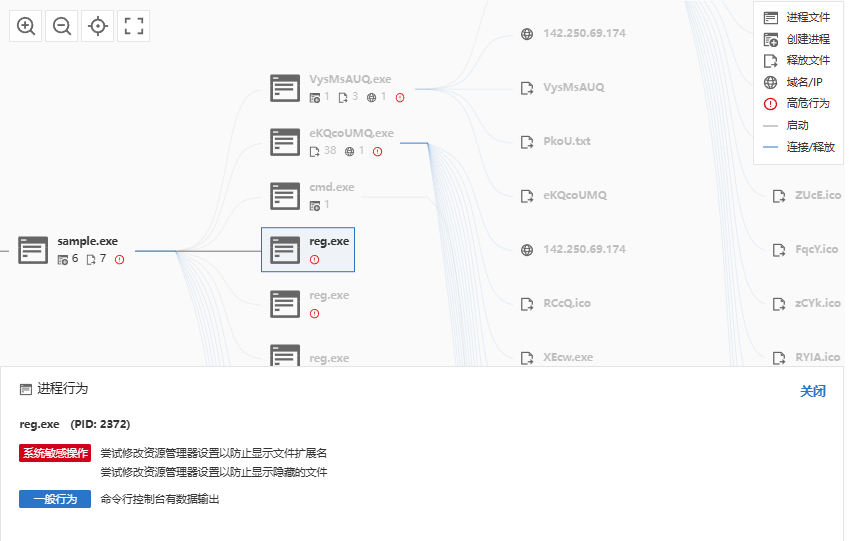Click legend entry 创建进程
Image resolution: width=863 pixels, height=541 pixels.
[796, 39]
